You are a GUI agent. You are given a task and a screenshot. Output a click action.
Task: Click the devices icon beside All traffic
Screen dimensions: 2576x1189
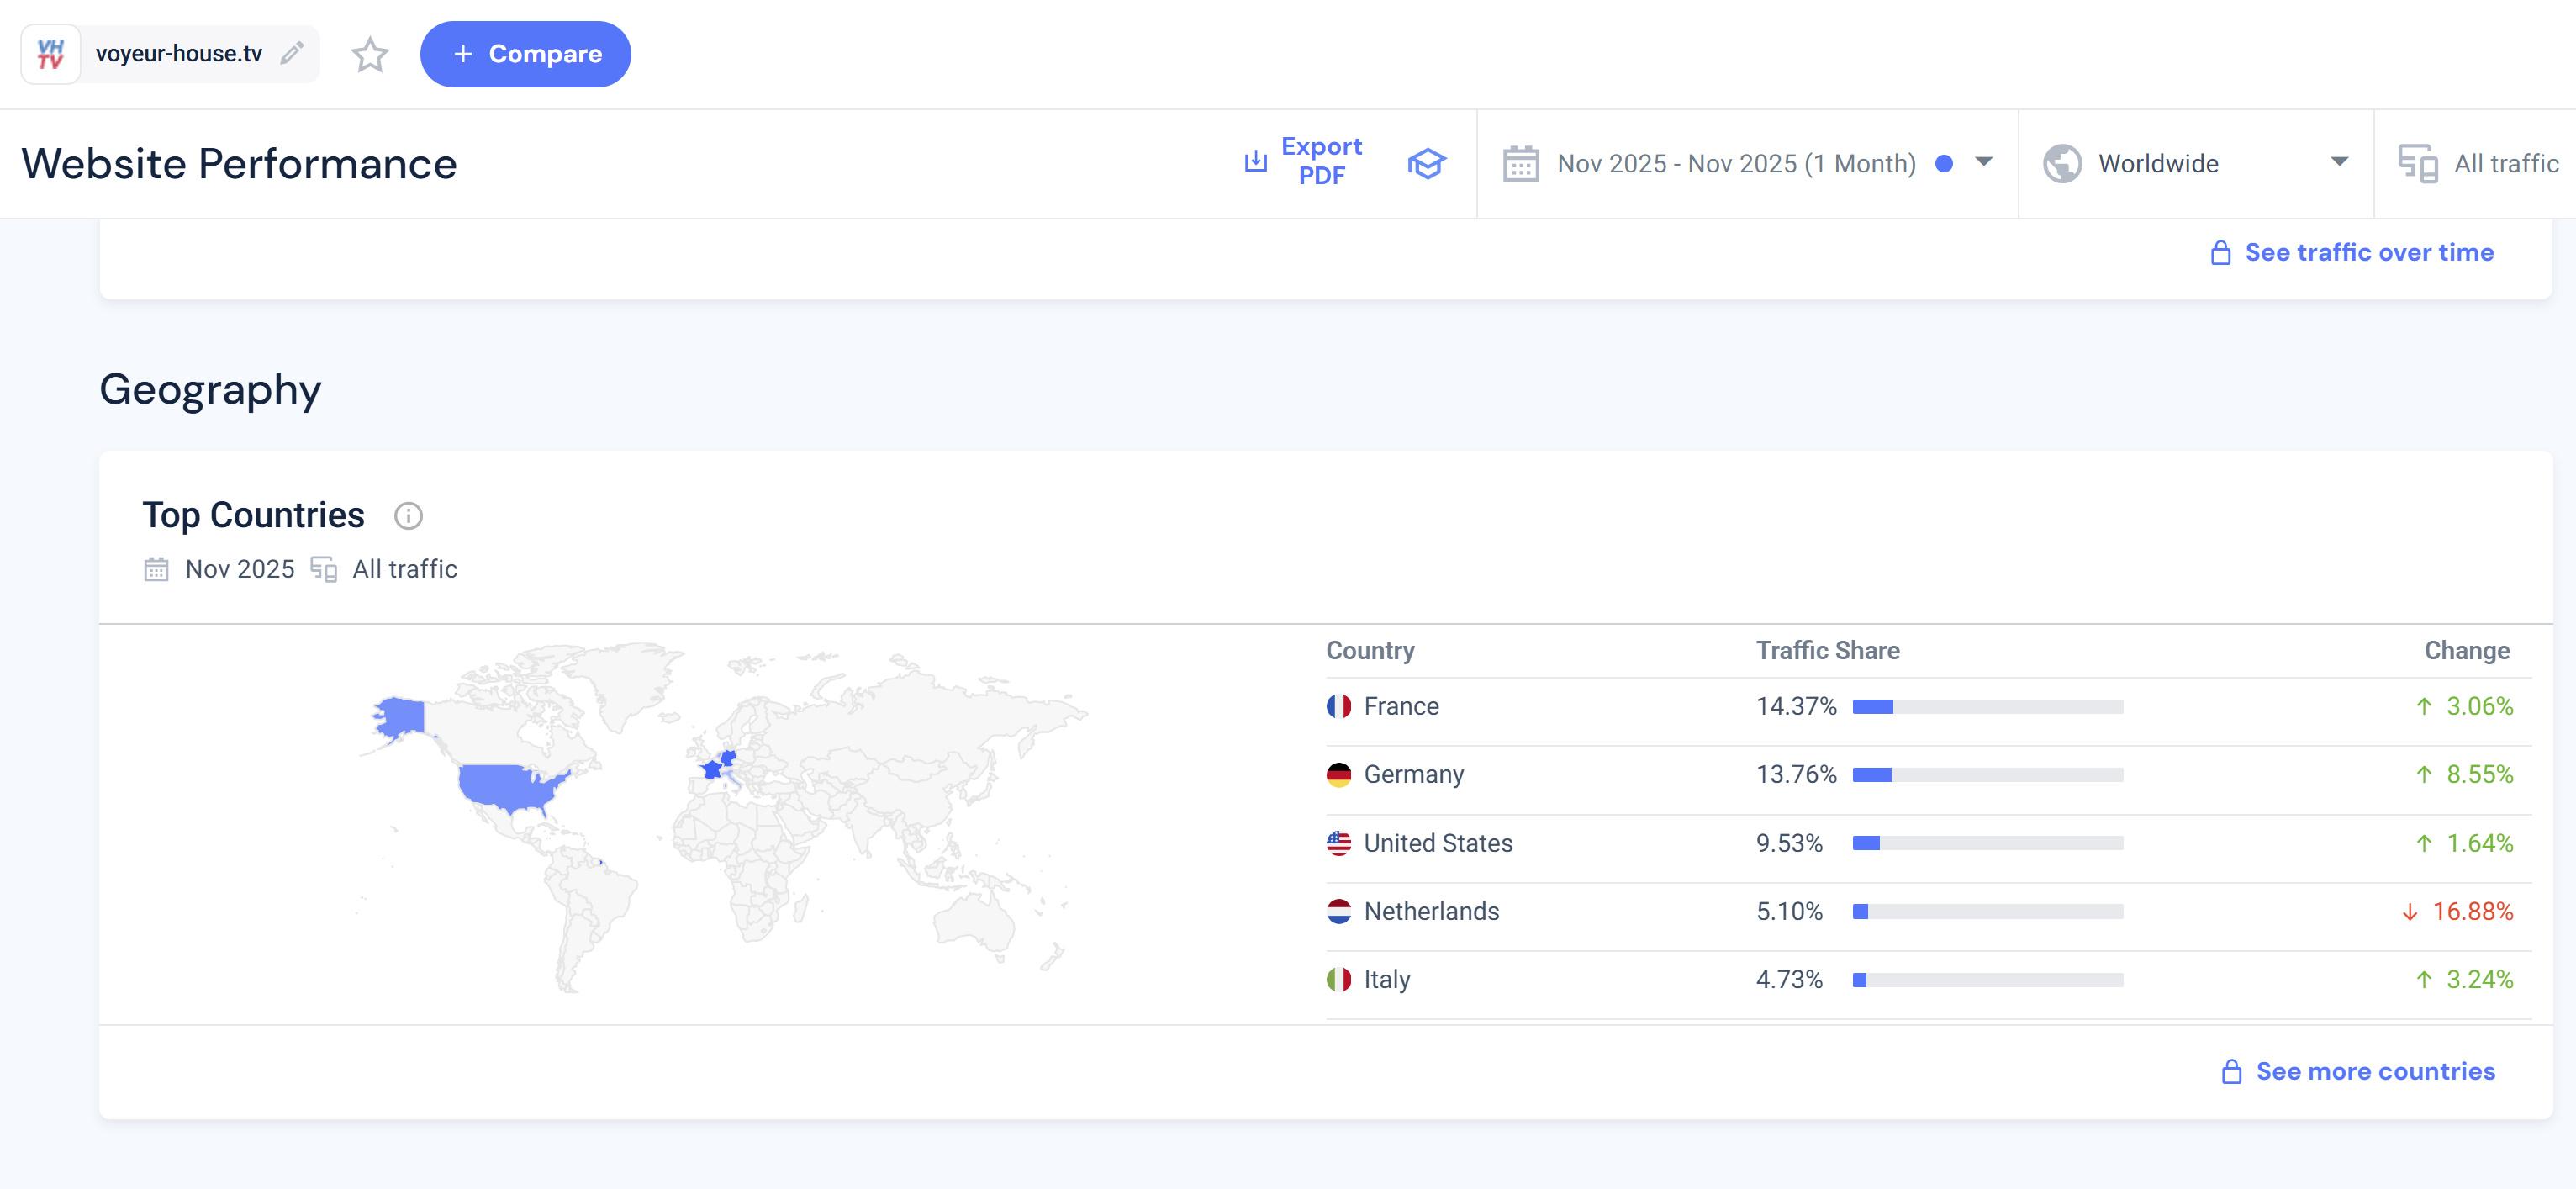tap(2417, 164)
